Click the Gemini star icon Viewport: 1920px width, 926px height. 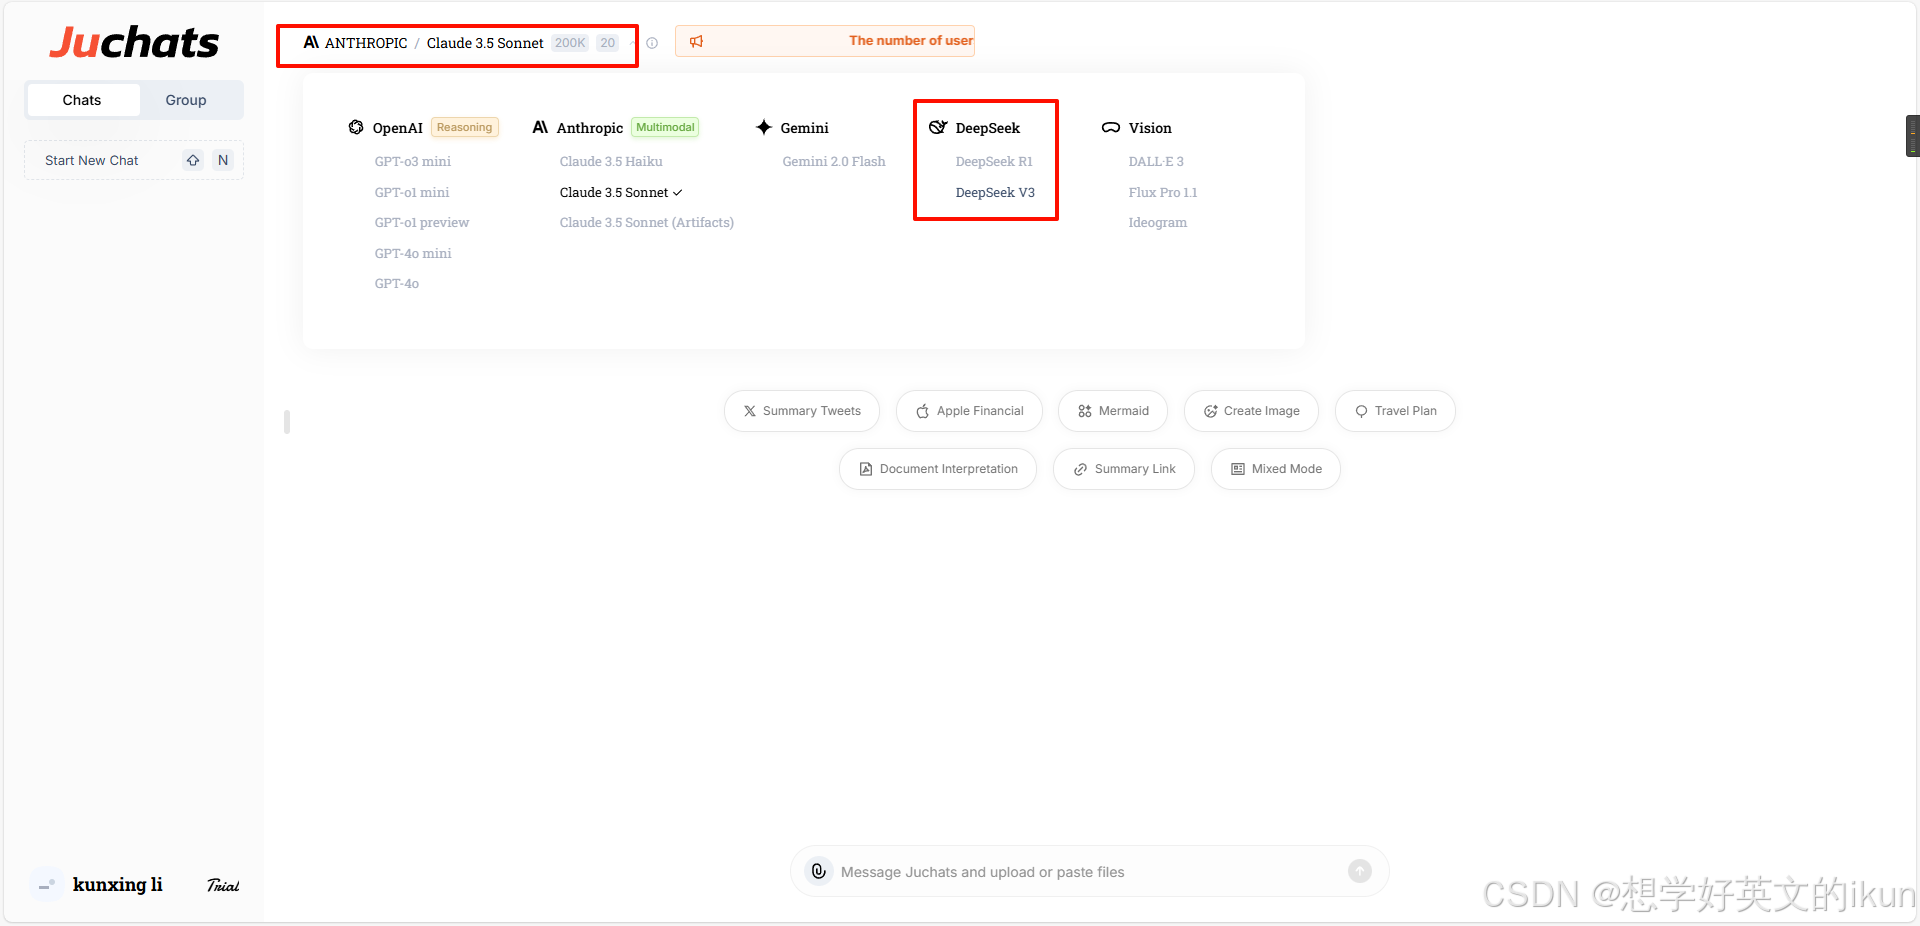(764, 127)
